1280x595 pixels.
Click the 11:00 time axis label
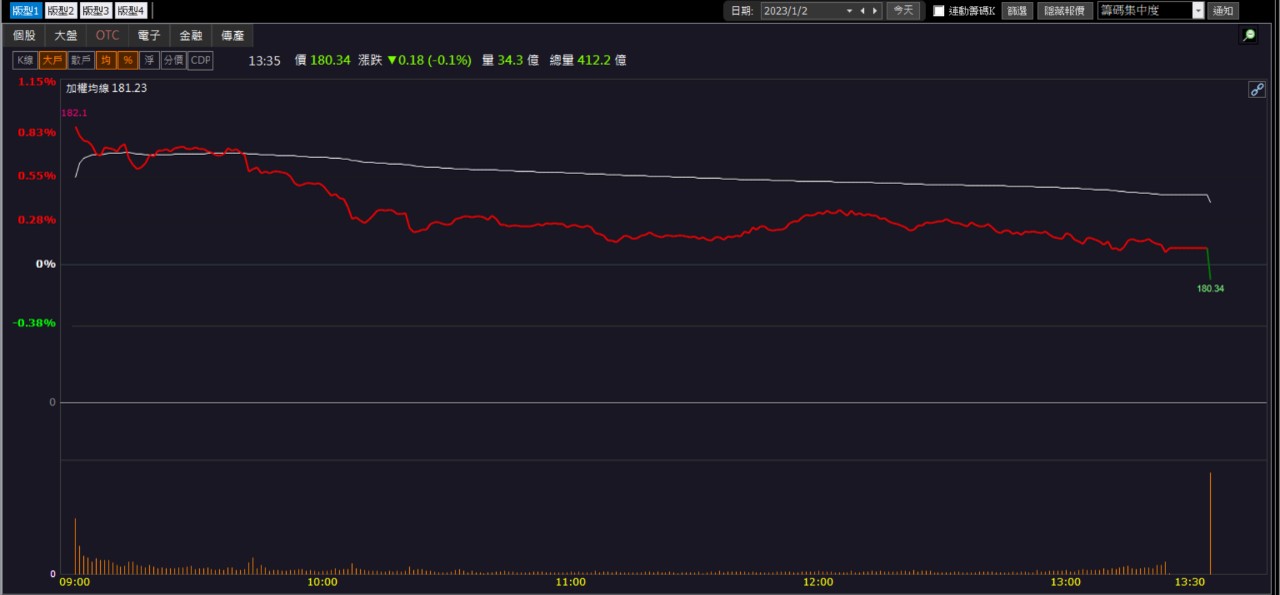tap(570, 582)
